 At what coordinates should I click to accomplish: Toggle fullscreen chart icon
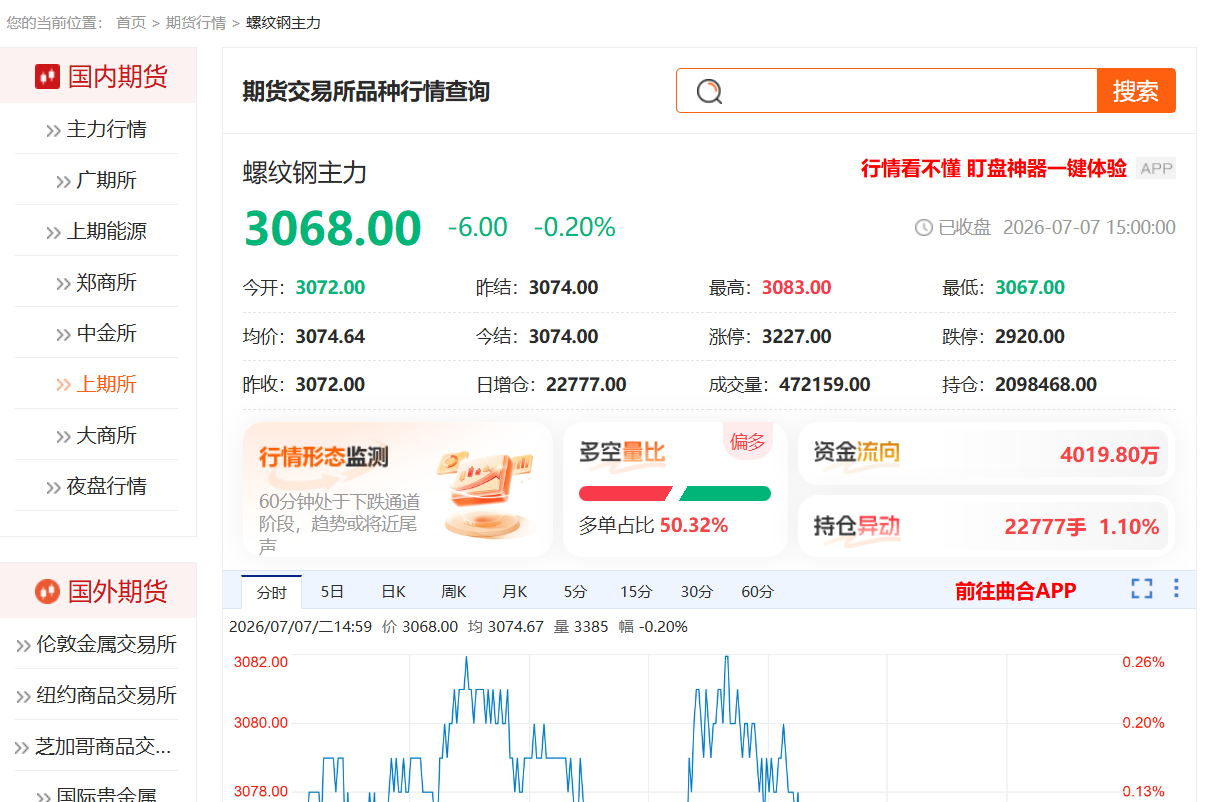[x=1142, y=588]
